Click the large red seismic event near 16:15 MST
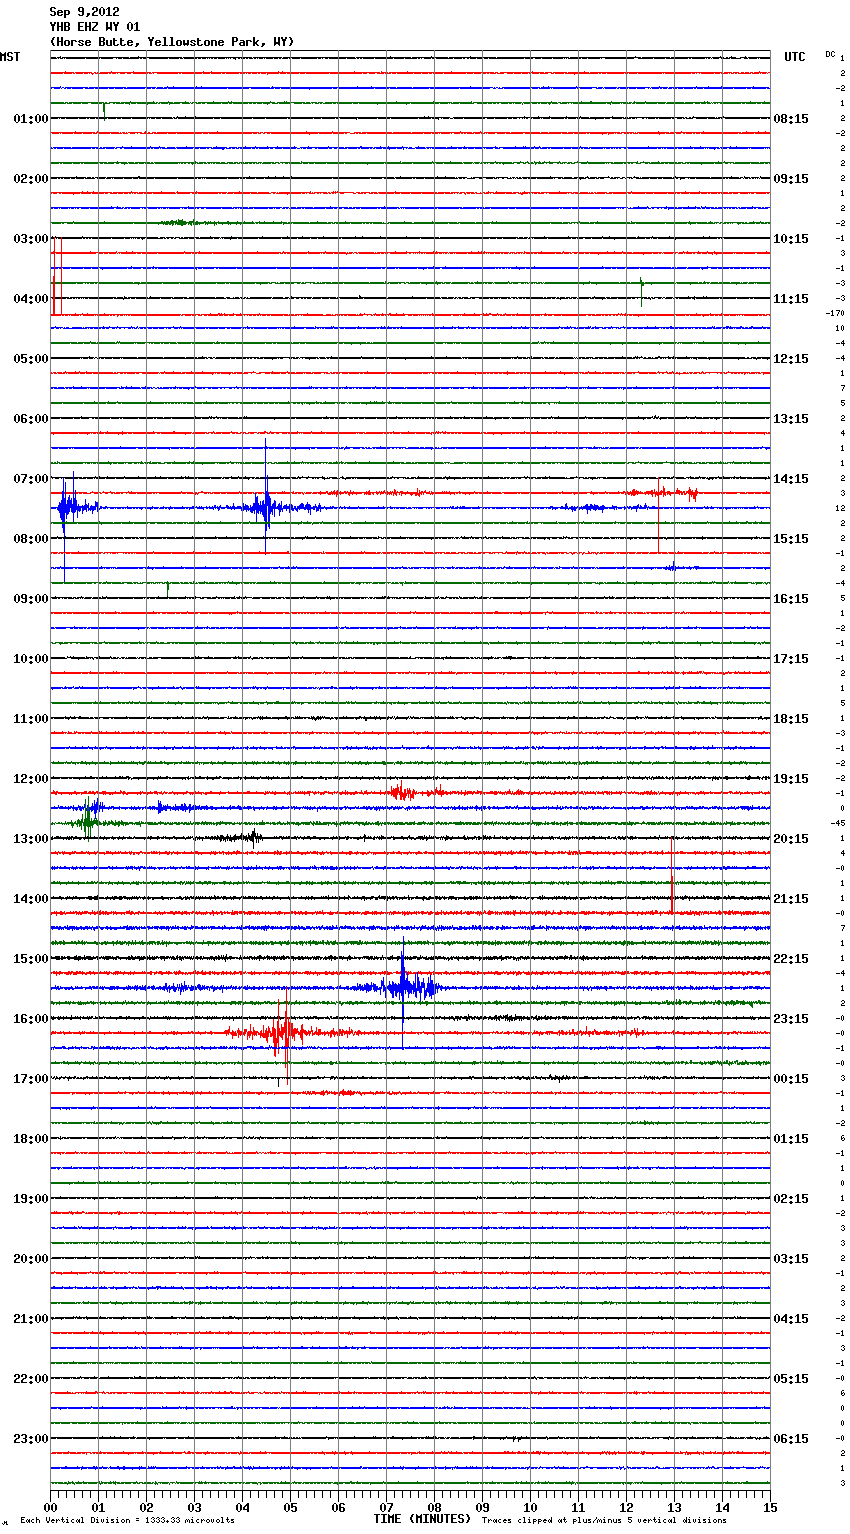Viewport: 850px width, 1534px height. pyautogui.click(x=285, y=1032)
